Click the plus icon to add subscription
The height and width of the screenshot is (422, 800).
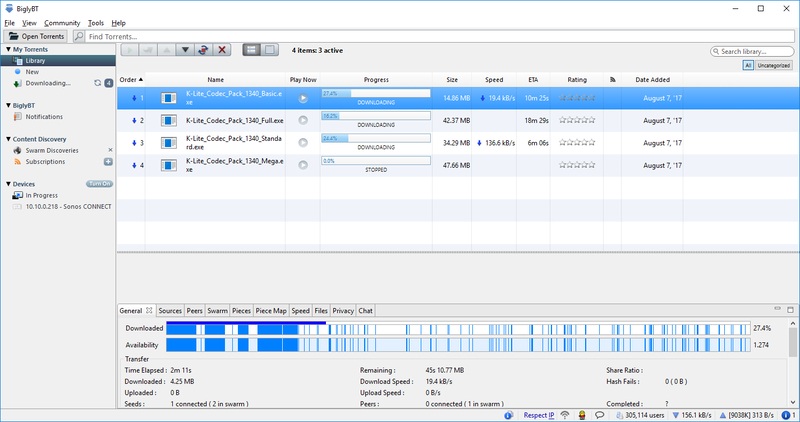[x=108, y=161]
